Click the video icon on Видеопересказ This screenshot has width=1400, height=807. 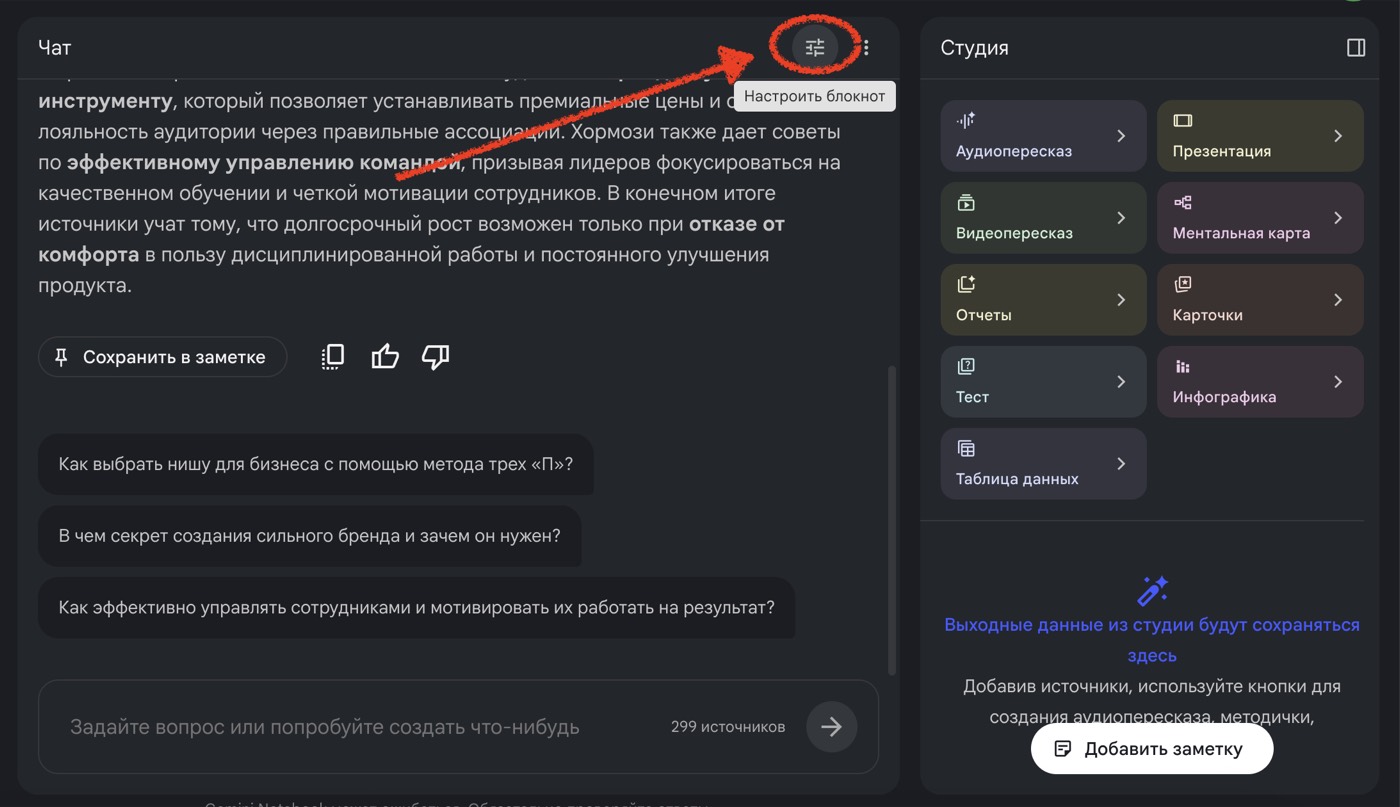coord(966,203)
